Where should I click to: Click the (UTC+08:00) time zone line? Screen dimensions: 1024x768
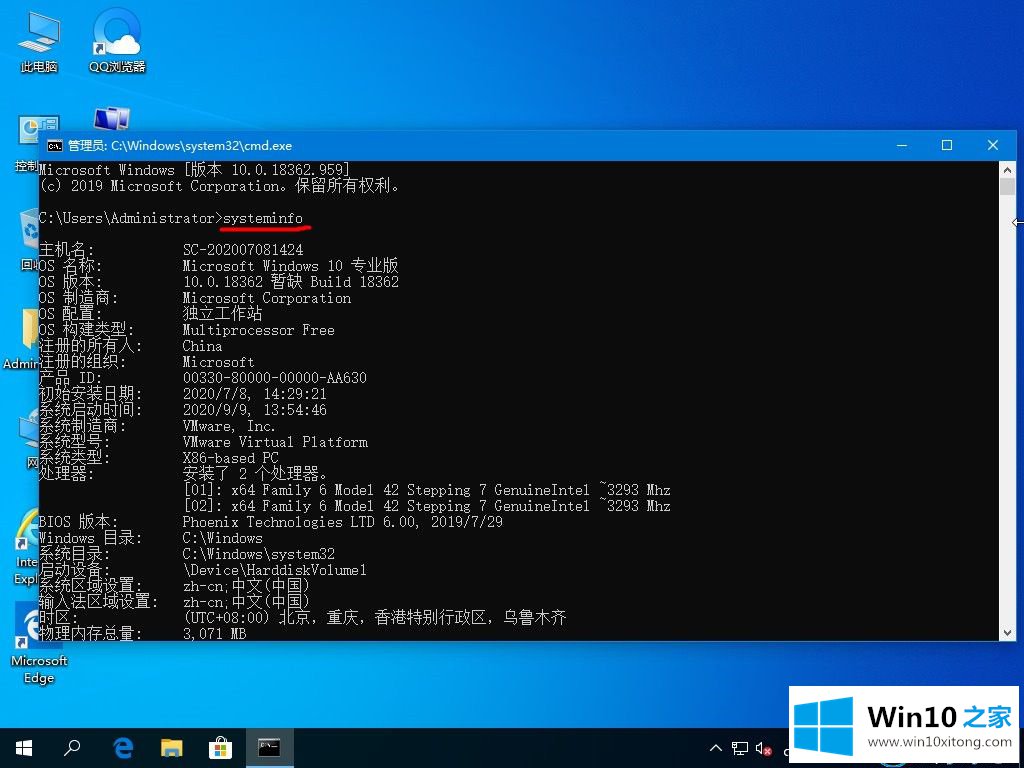pos(375,617)
